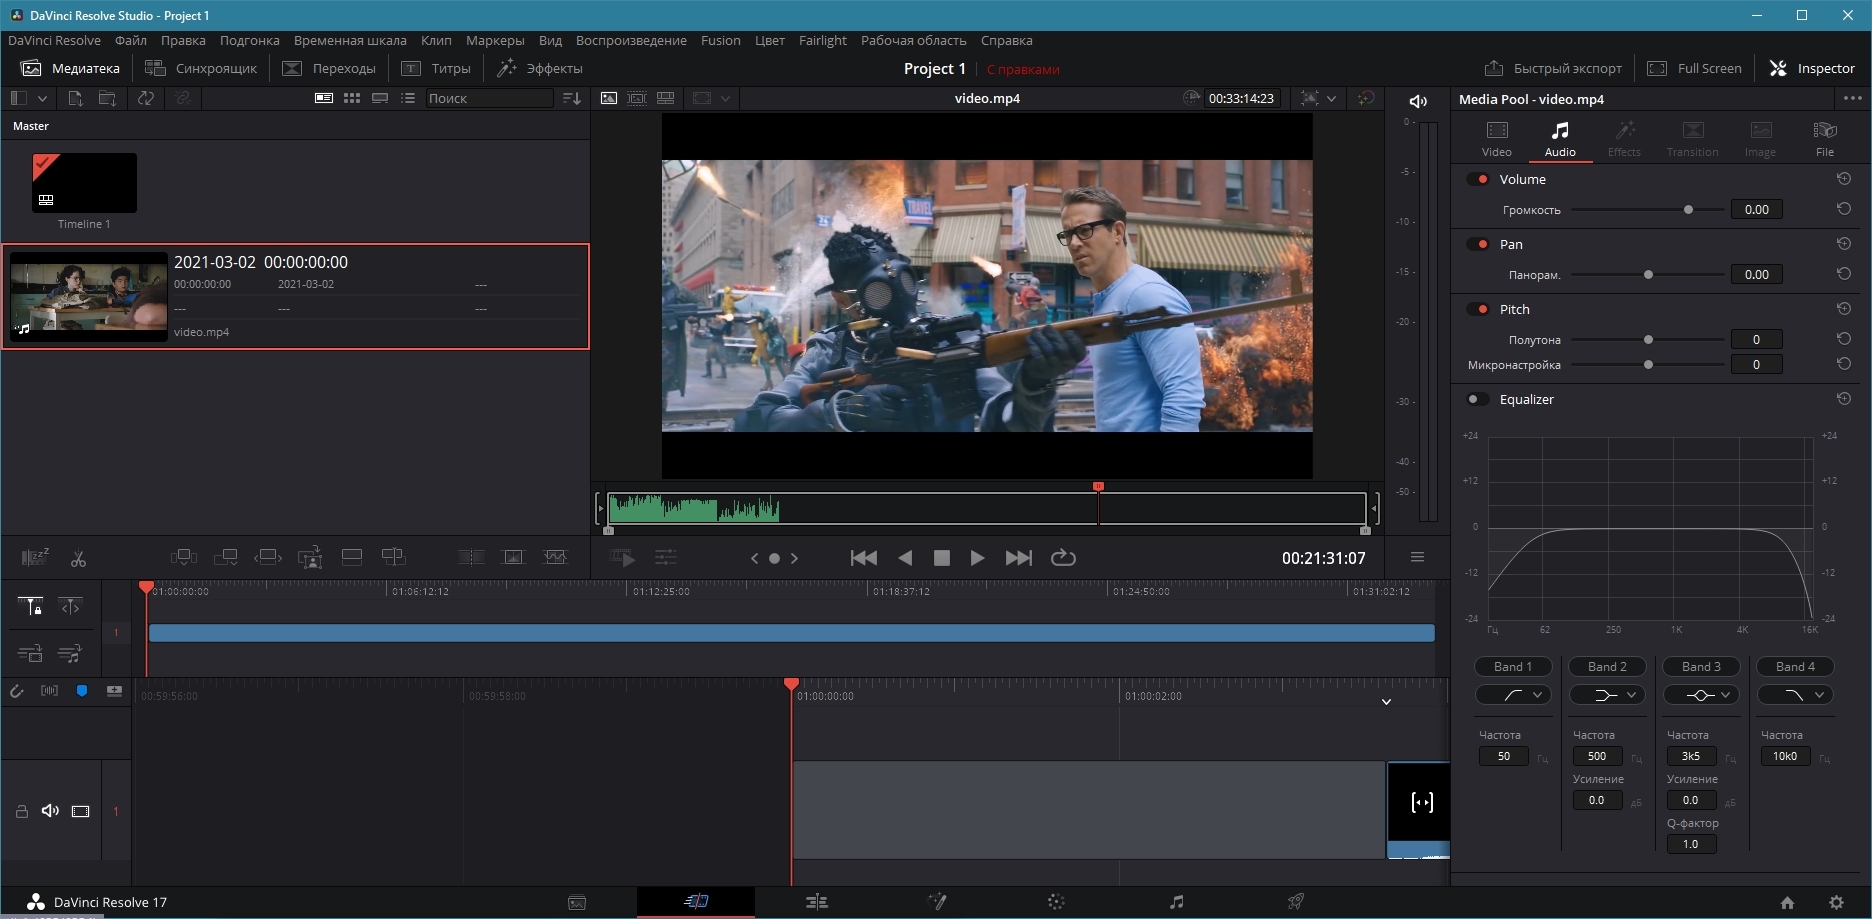The height and width of the screenshot is (919, 1872).
Task: Open the Boring Detector tool
Action: pyautogui.click(x=35, y=558)
